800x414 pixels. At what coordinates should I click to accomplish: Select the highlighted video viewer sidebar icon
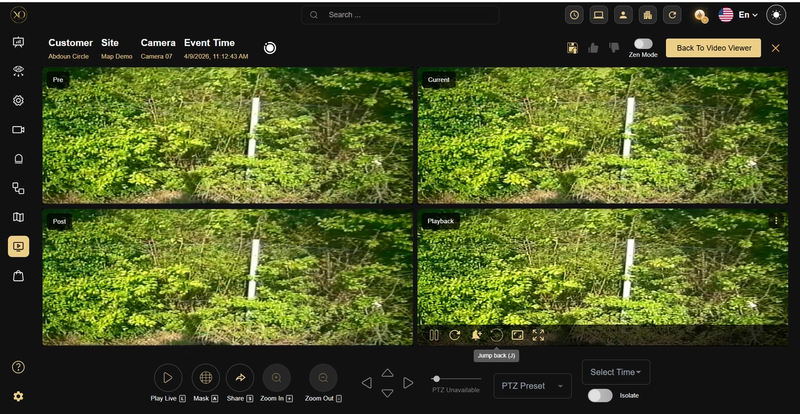tap(18, 247)
